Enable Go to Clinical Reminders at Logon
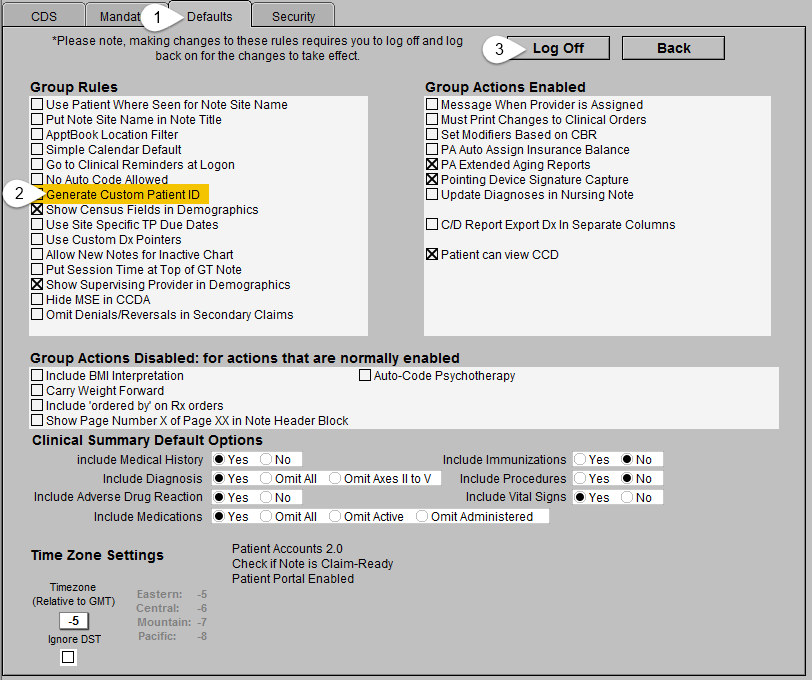812x680 pixels. coord(37,165)
